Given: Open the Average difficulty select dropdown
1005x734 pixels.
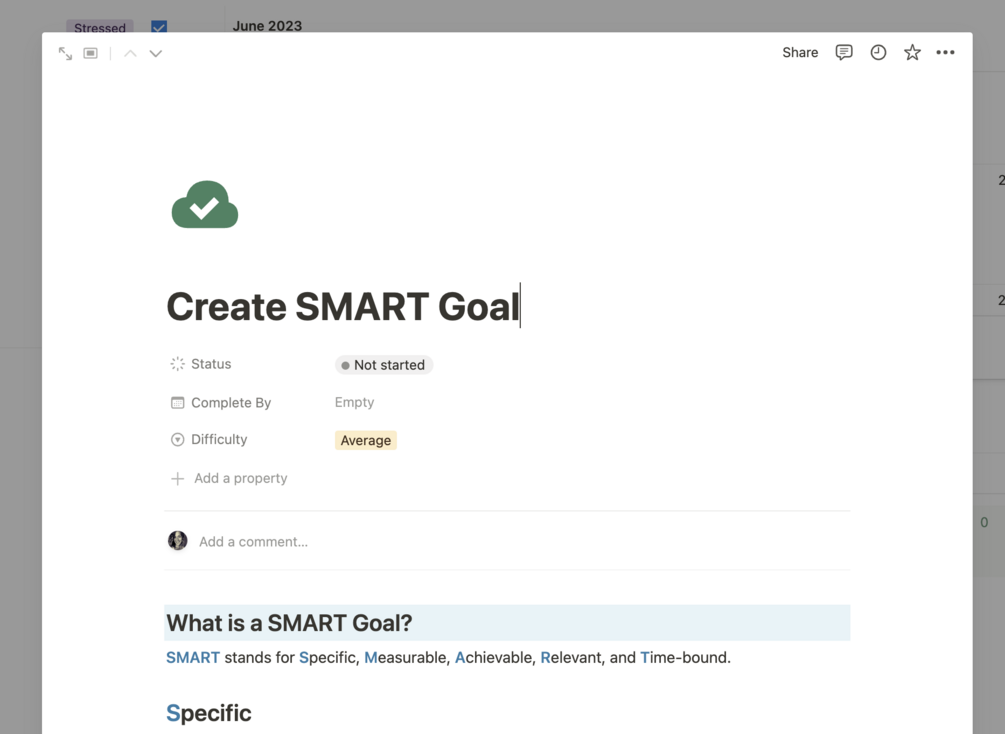Looking at the screenshot, I should 366,440.
